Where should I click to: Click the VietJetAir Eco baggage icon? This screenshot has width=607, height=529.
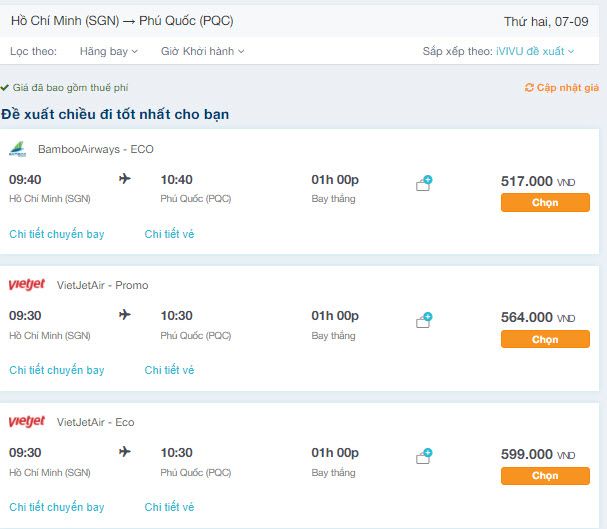click(x=424, y=456)
